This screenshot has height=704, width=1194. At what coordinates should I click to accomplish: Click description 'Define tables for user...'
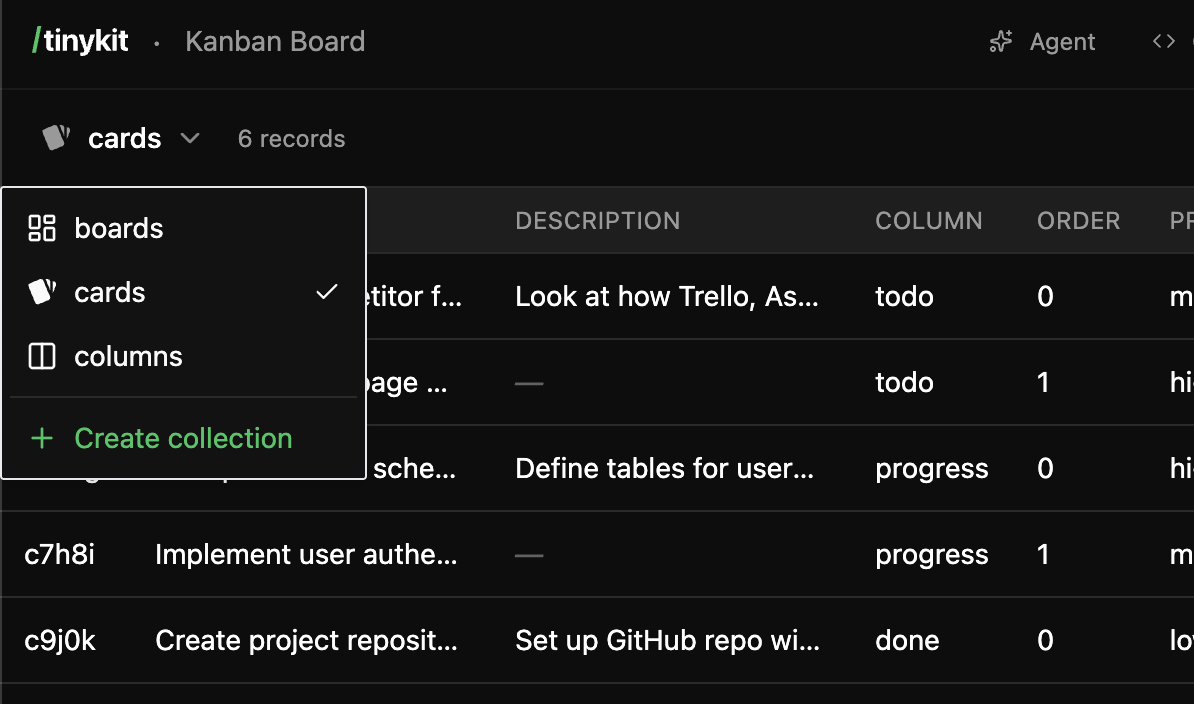pyautogui.click(x=665, y=468)
